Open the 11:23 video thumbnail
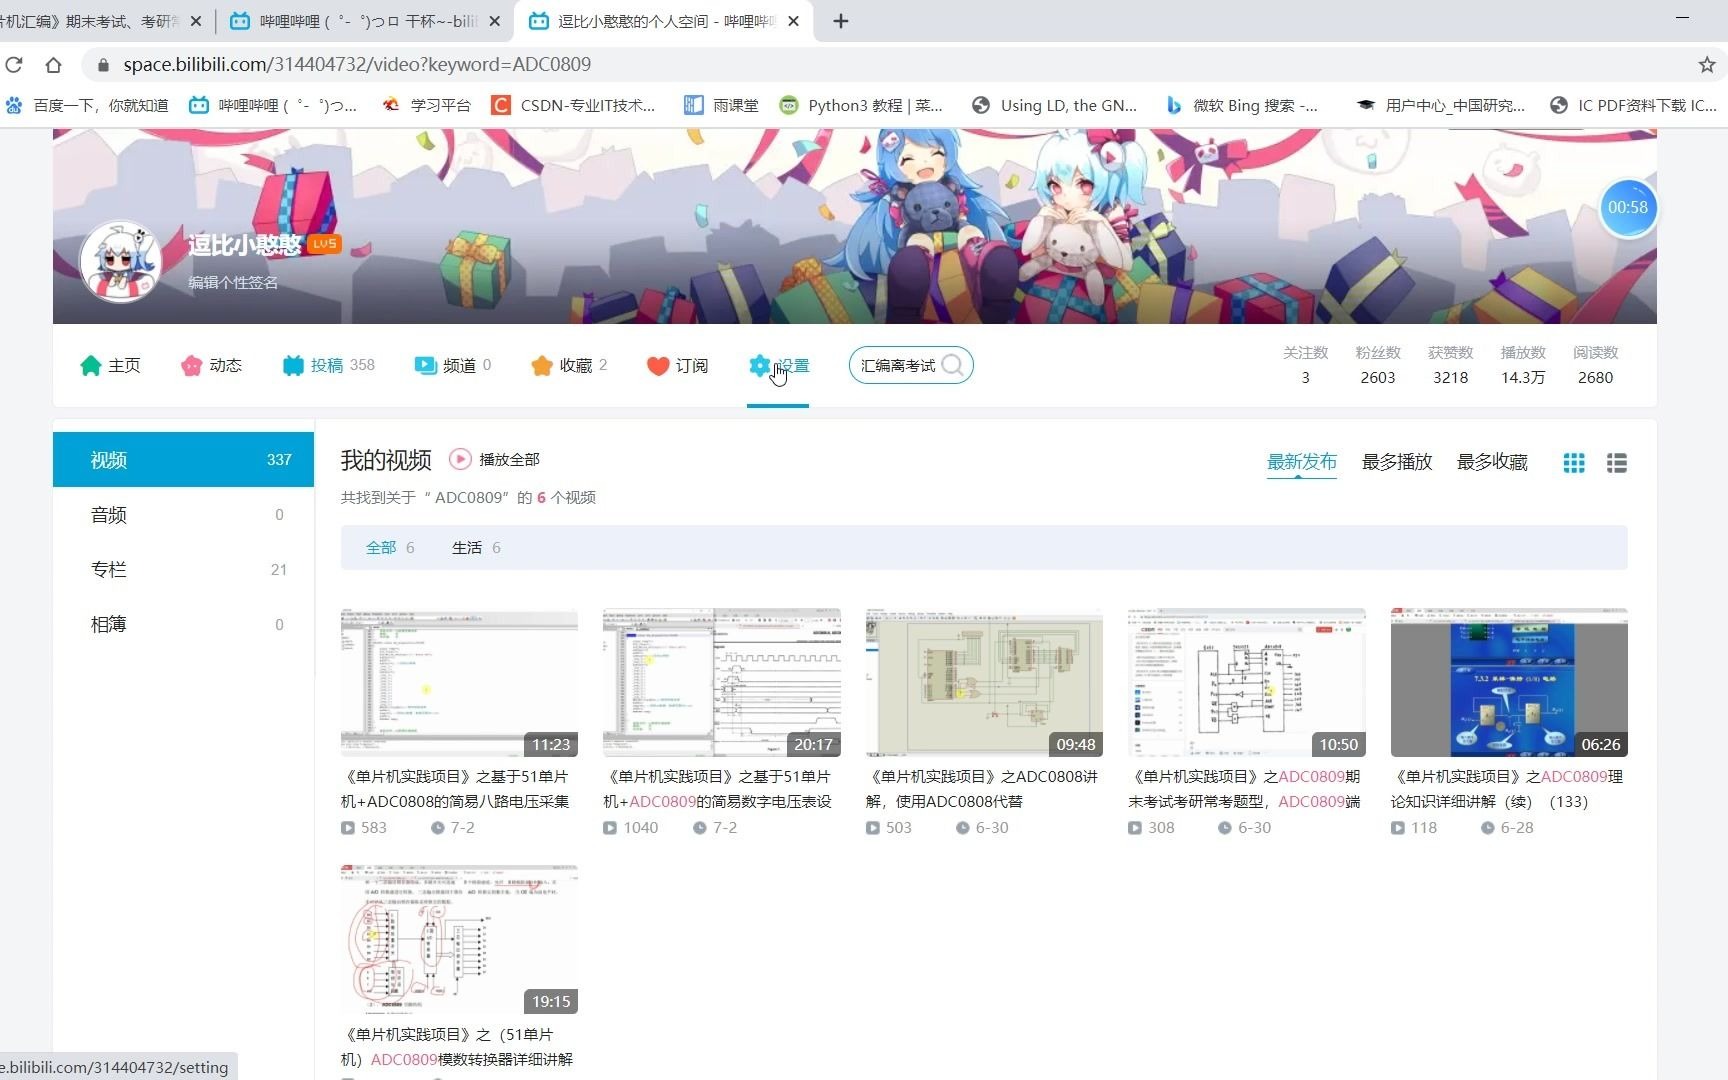The image size is (1728, 1080). tap(459, 683)
